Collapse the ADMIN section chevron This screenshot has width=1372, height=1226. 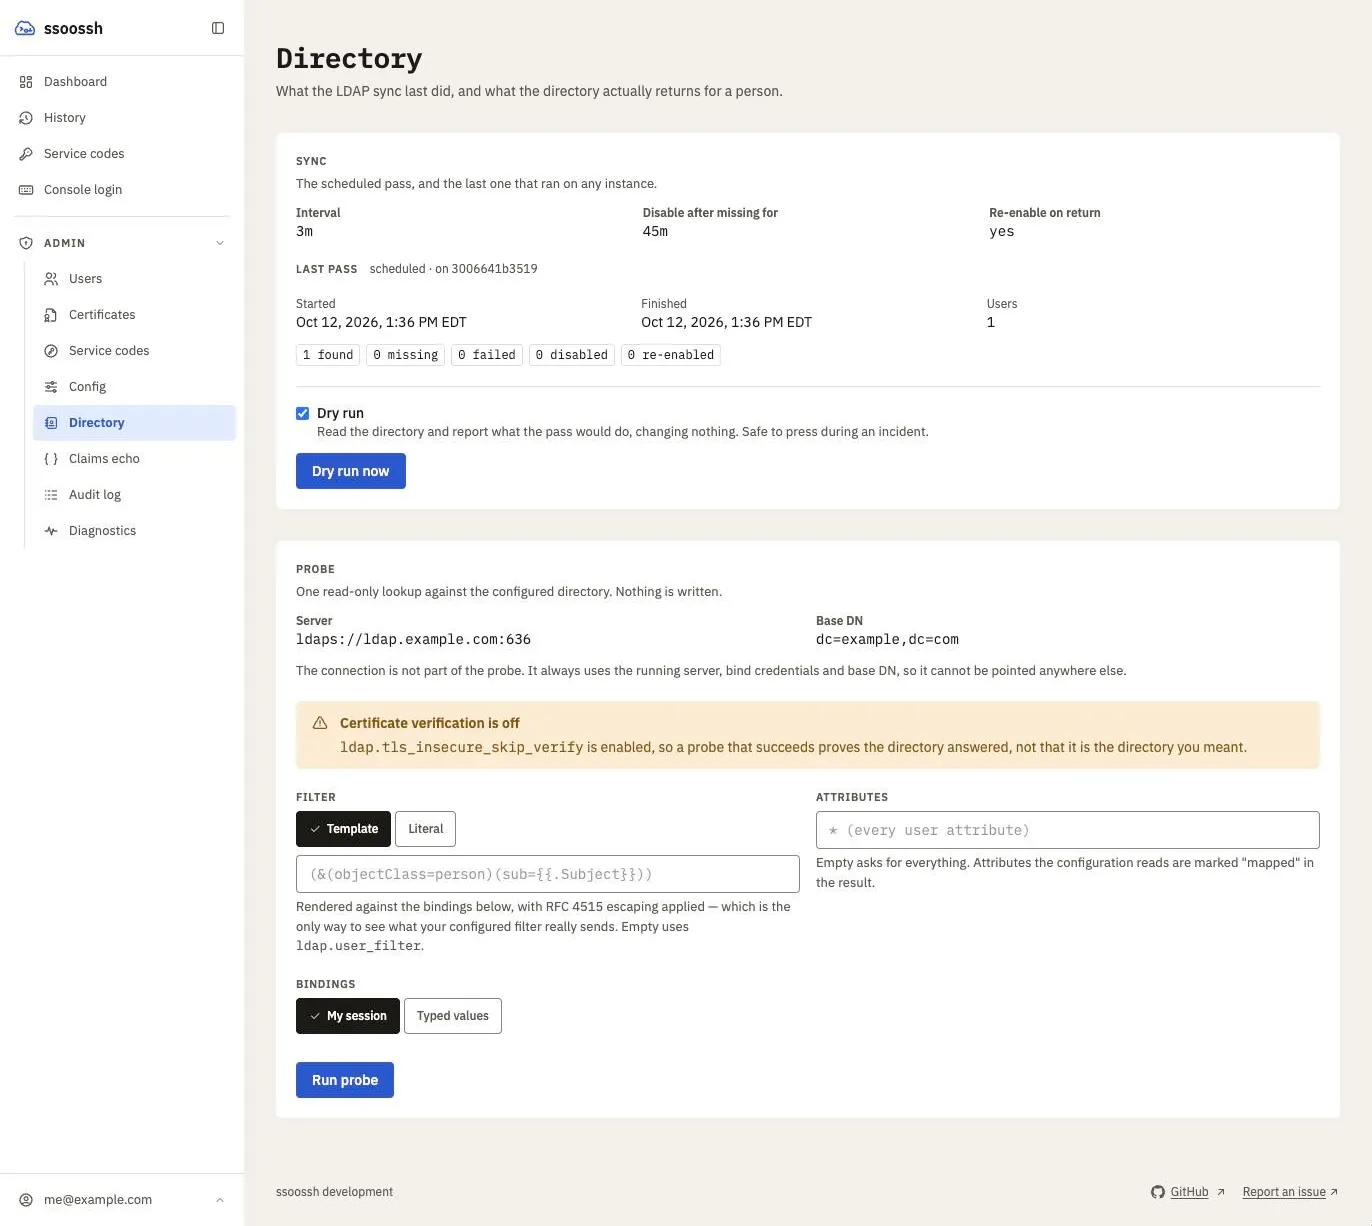pyautogui.click(x=220, y=243)
